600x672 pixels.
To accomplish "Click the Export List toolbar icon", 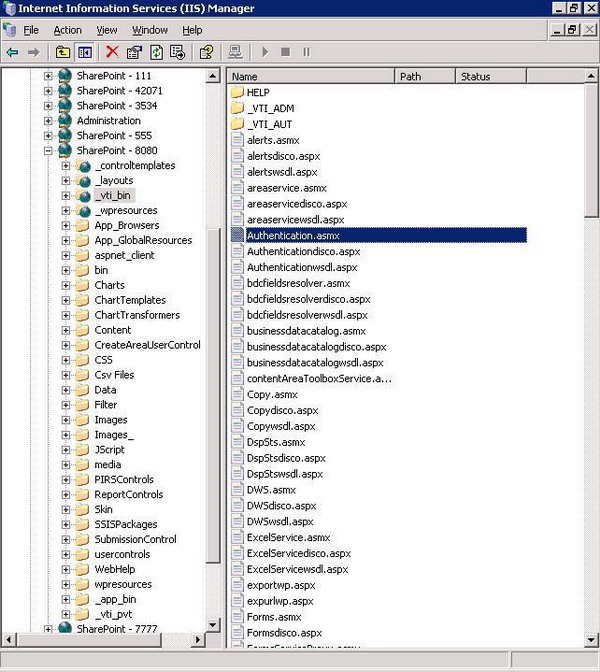I will (x=177, y=52).
